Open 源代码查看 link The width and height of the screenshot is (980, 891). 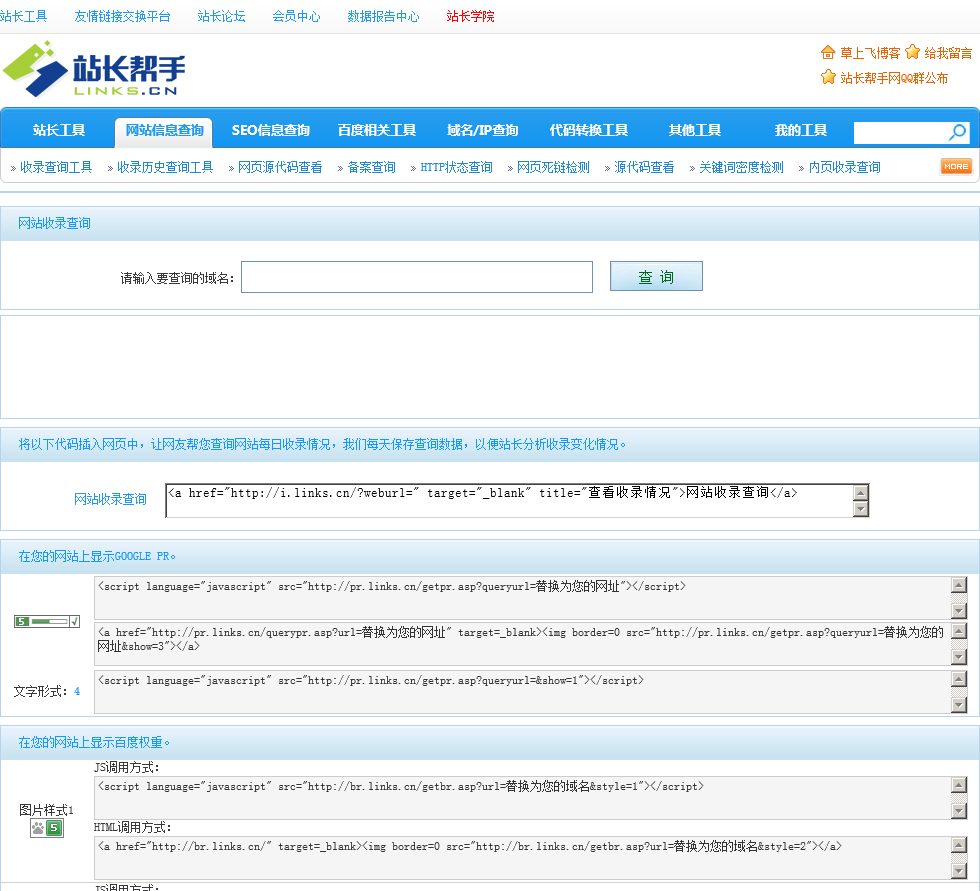coord(644,167)
